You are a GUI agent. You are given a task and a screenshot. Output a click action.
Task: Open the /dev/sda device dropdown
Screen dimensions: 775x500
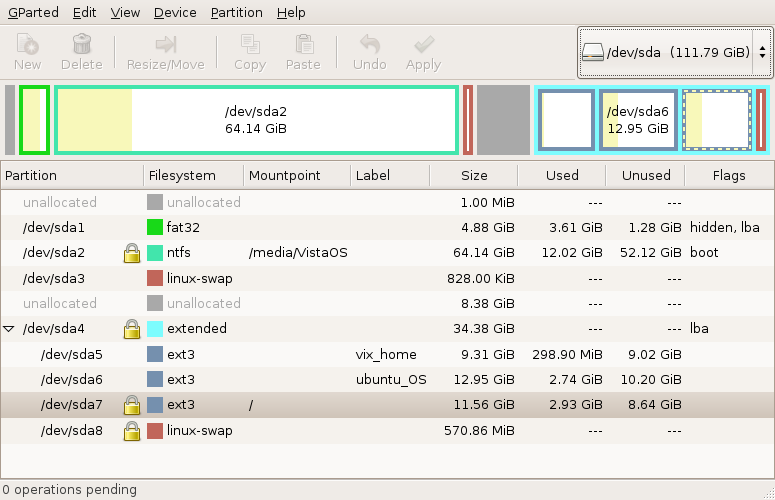coord(675,52)
